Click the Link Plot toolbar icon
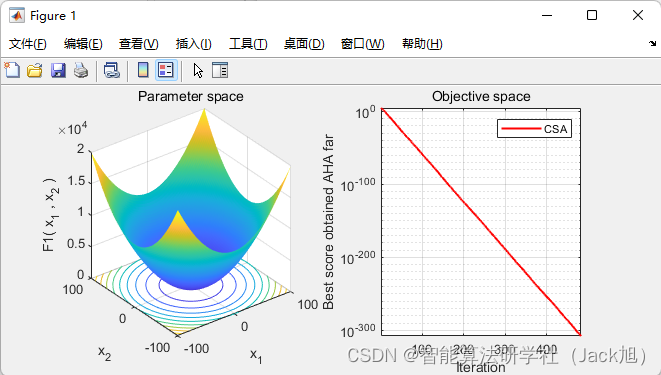661x375 pixels. [x=112, y=70]
